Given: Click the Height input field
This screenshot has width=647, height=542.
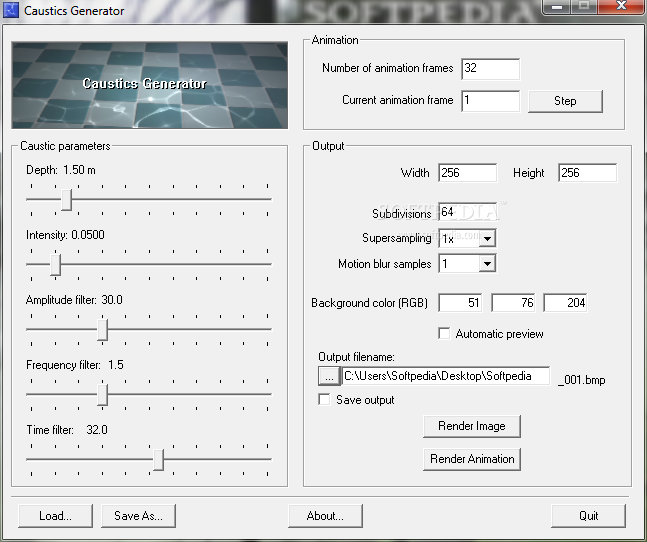Looking at the screenshot, I should click(588, 173).
